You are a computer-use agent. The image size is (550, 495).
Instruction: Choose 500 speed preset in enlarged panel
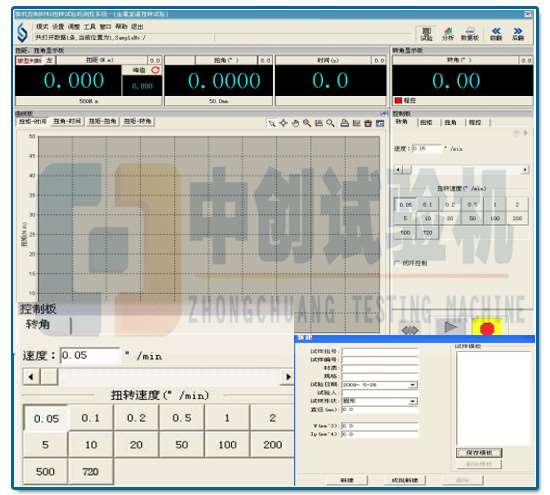tap(45, 471)
